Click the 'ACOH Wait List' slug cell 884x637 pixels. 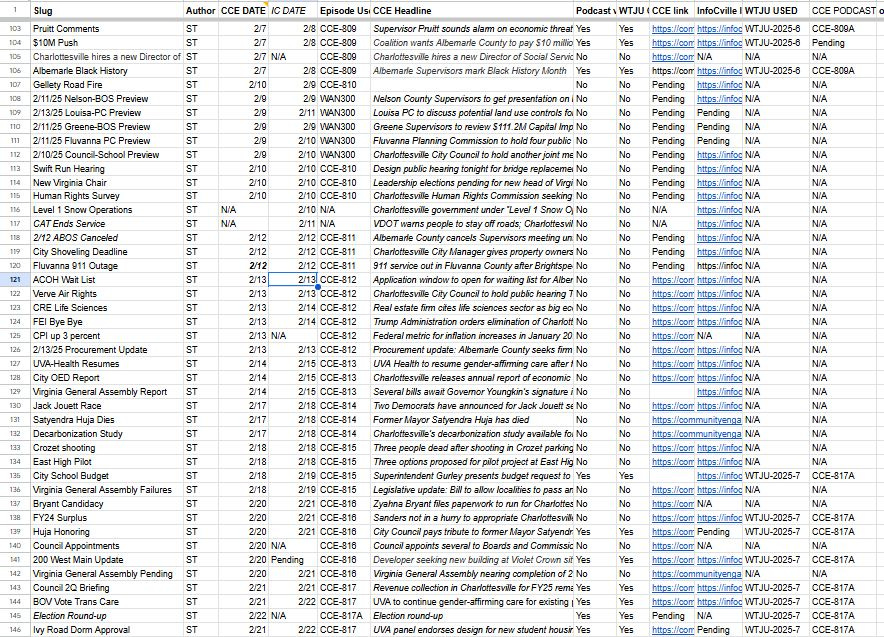coord(107,280)
